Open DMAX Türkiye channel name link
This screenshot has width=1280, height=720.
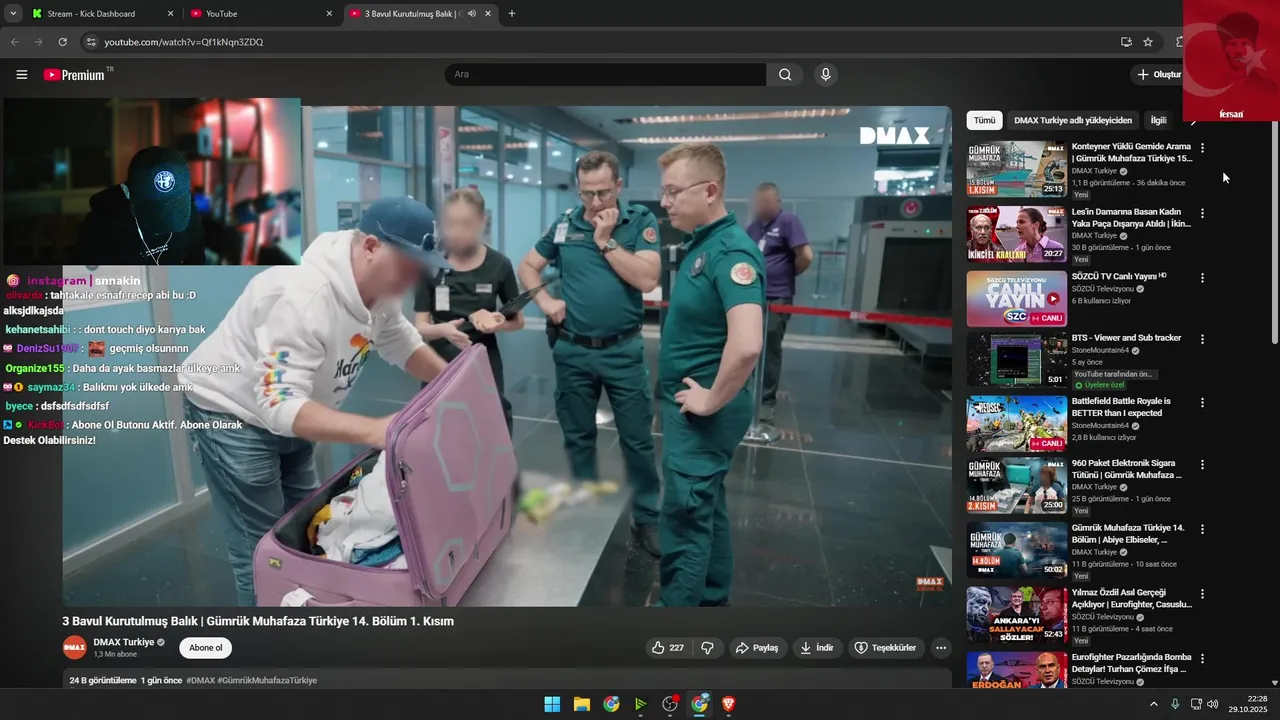124,642
